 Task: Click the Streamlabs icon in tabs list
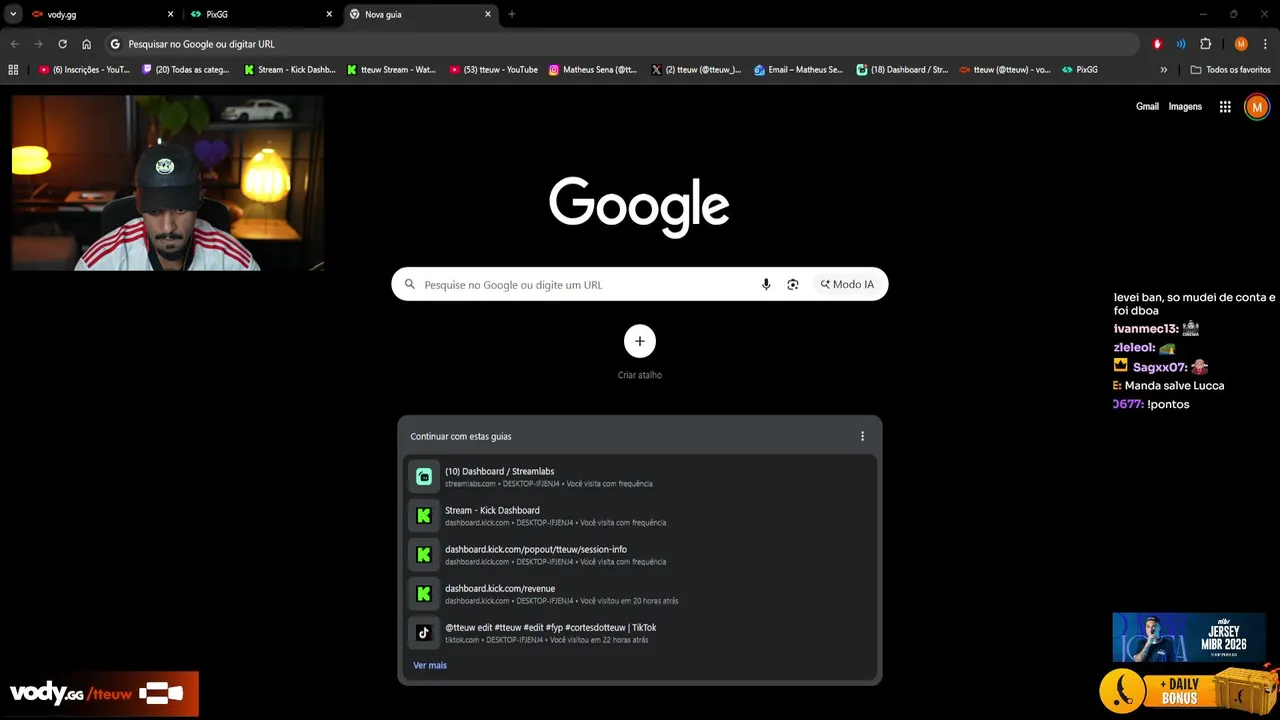(424, 477)
